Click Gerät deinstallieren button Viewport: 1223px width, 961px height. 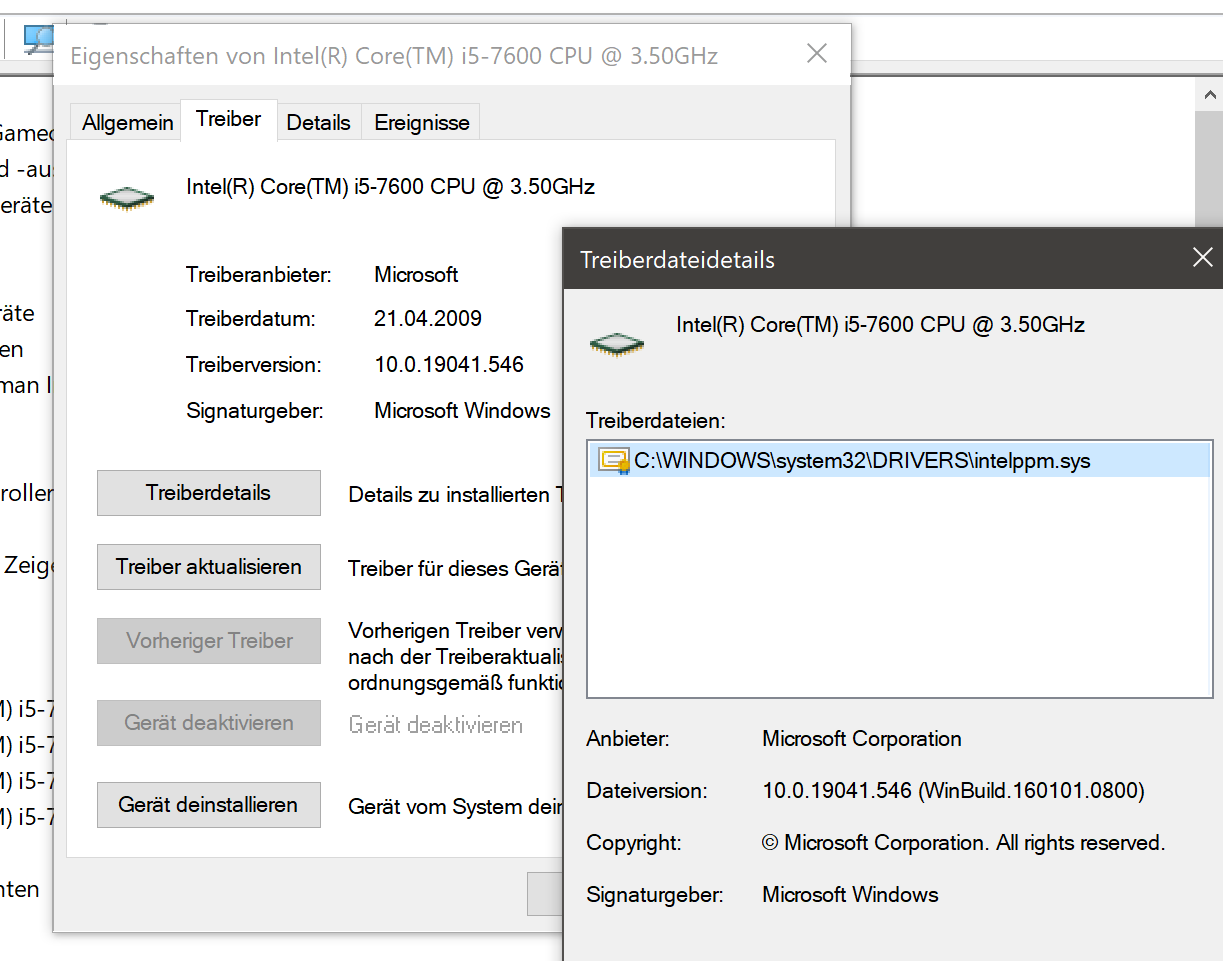pyautogui.click(x=209, y=805)
